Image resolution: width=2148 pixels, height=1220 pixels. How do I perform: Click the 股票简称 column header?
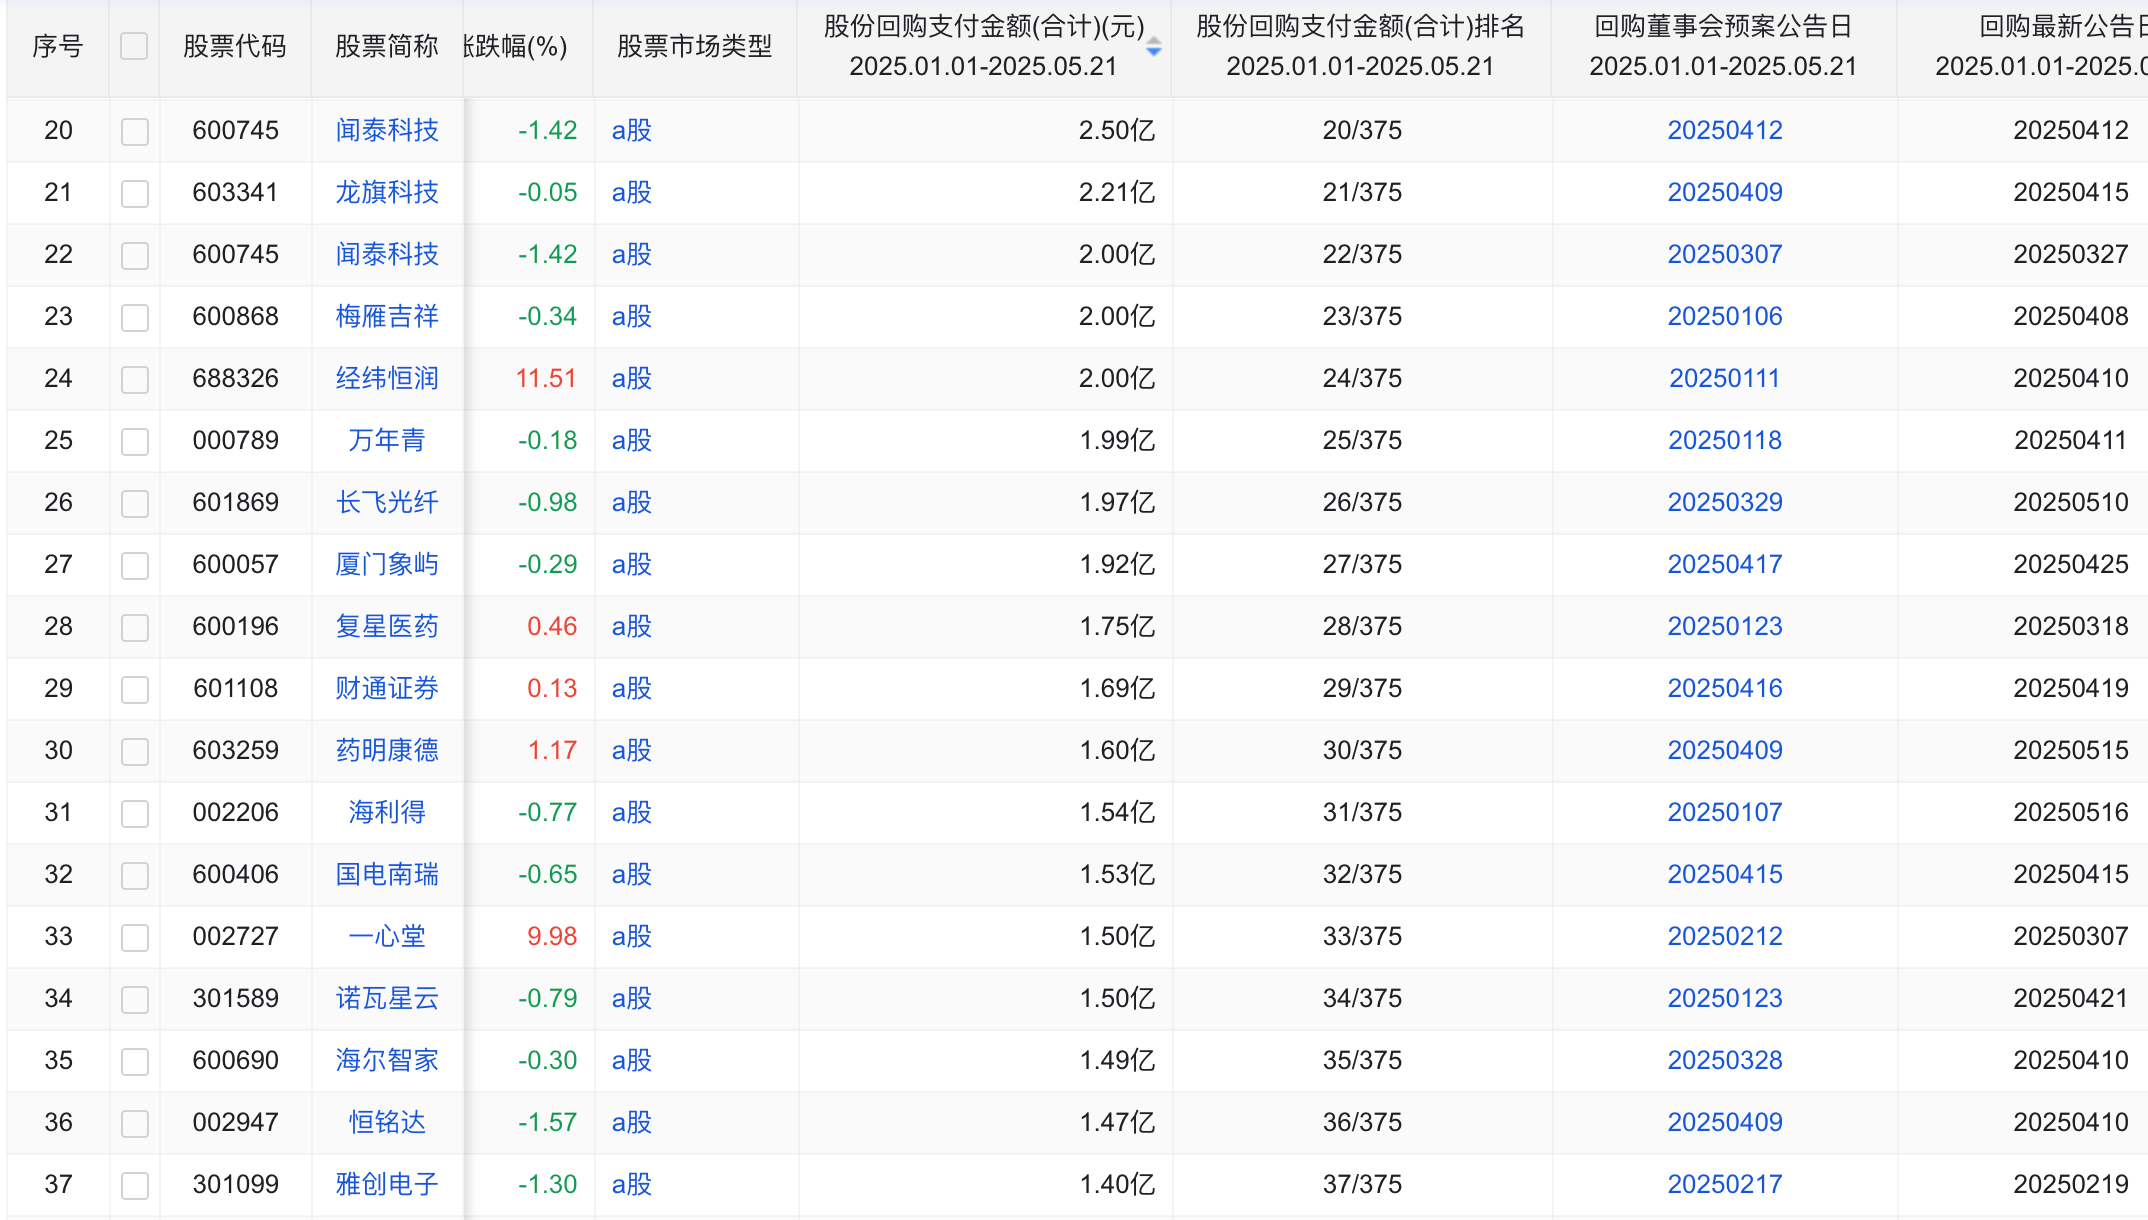pyautogui.click(x=387, y=46)
